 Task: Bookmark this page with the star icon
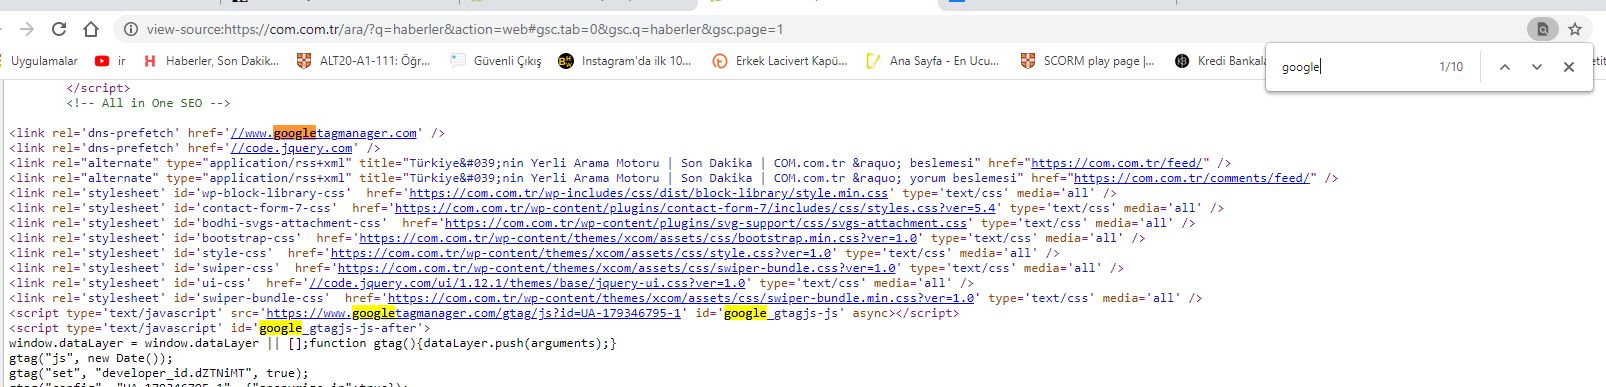point(1575,30)
